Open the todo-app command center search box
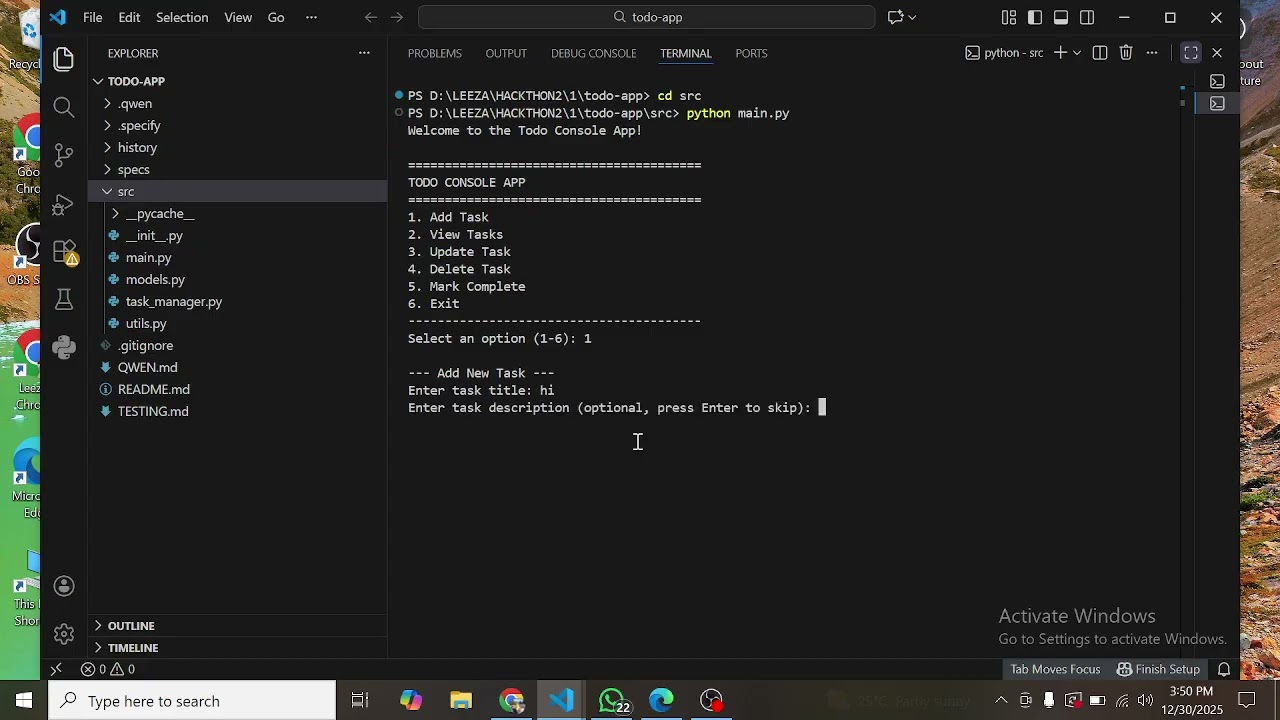The image size is (1280, 720). click(647, 17)
